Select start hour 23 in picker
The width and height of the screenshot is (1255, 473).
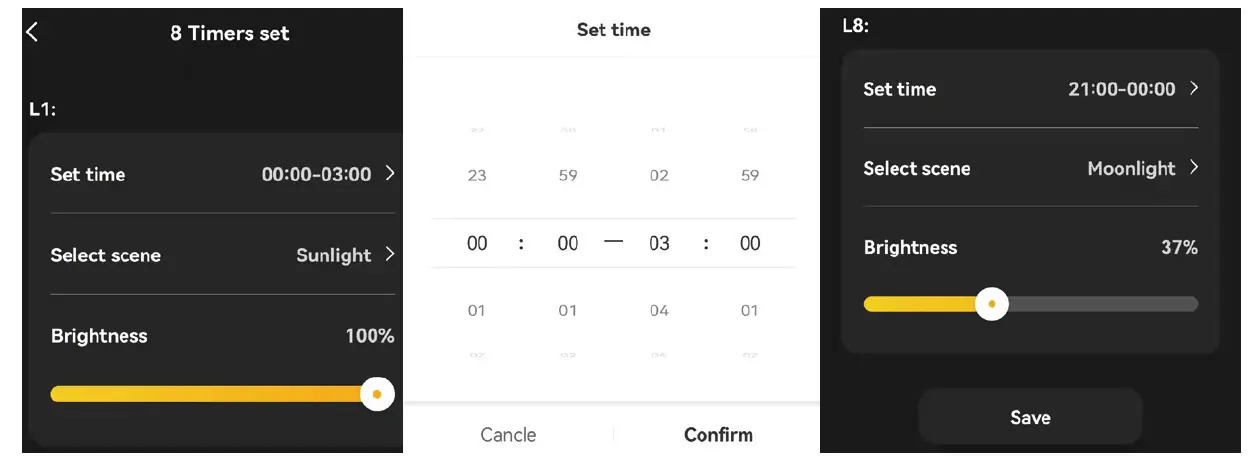(x=477, y=175)
